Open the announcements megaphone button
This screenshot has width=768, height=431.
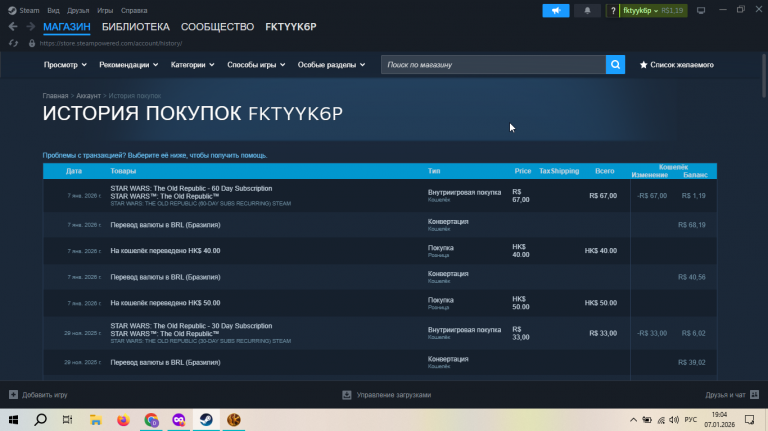[x=556, y=10]
